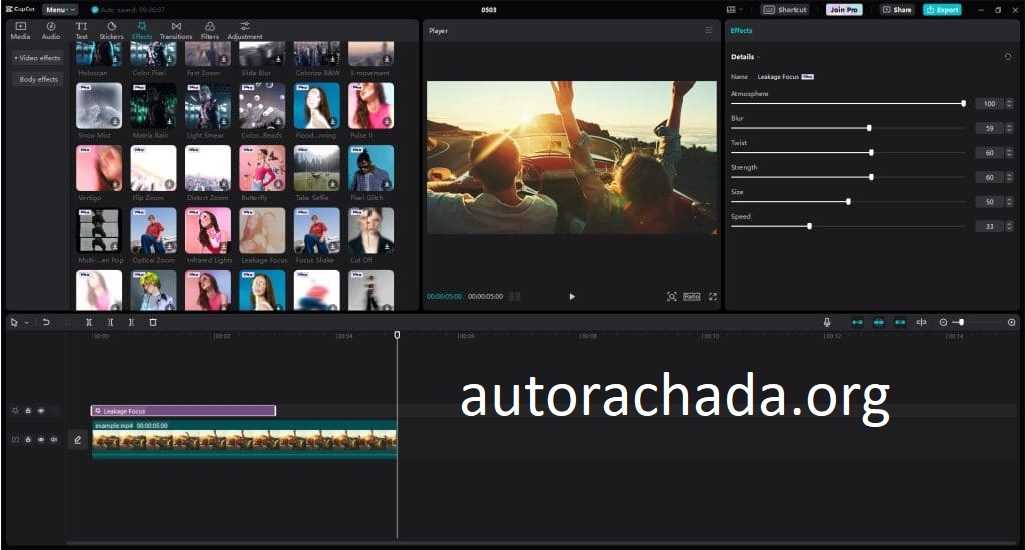Screen dimensions: 1025x550
Task: Select the Focus Shake effect thumbnail
Action: pos(316,230)
